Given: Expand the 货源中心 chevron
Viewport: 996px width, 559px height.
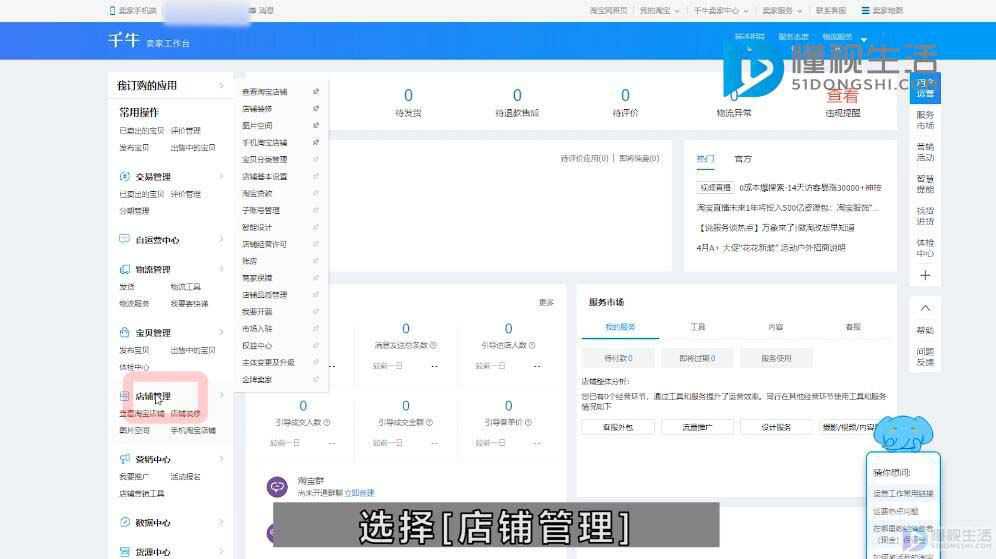Looking at the screenshot, I should [x=222, y=551].
